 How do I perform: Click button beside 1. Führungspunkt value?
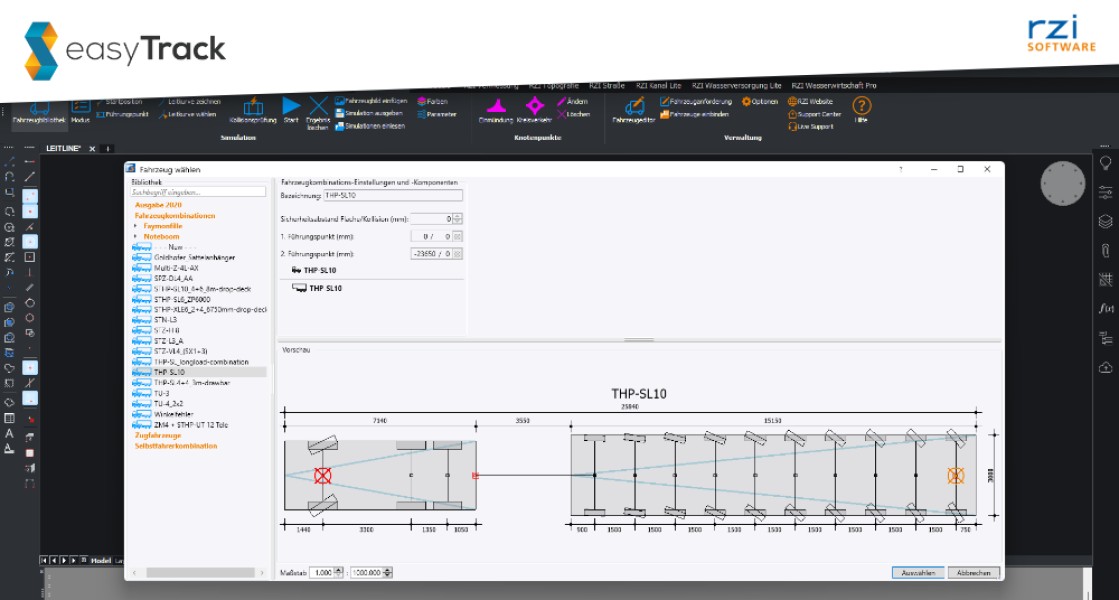click(457, 236)
